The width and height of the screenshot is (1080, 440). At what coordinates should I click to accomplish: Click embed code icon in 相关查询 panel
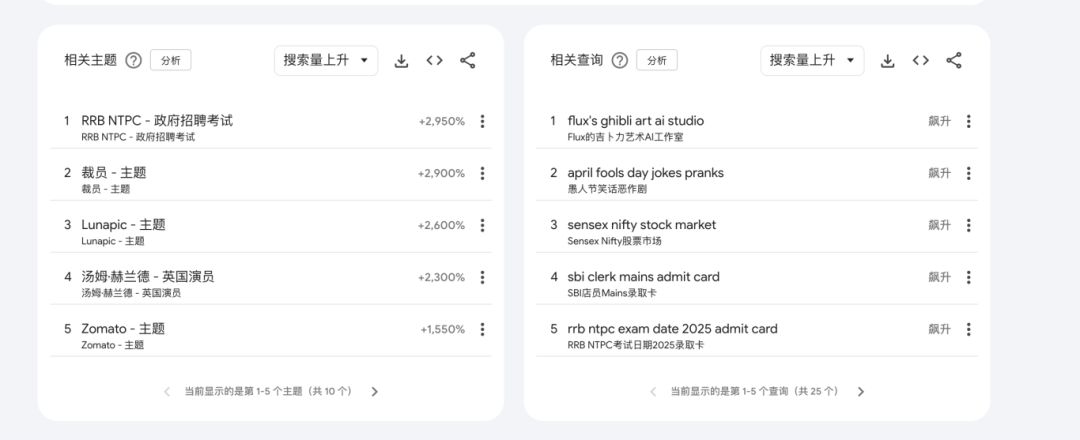[920, 61]
